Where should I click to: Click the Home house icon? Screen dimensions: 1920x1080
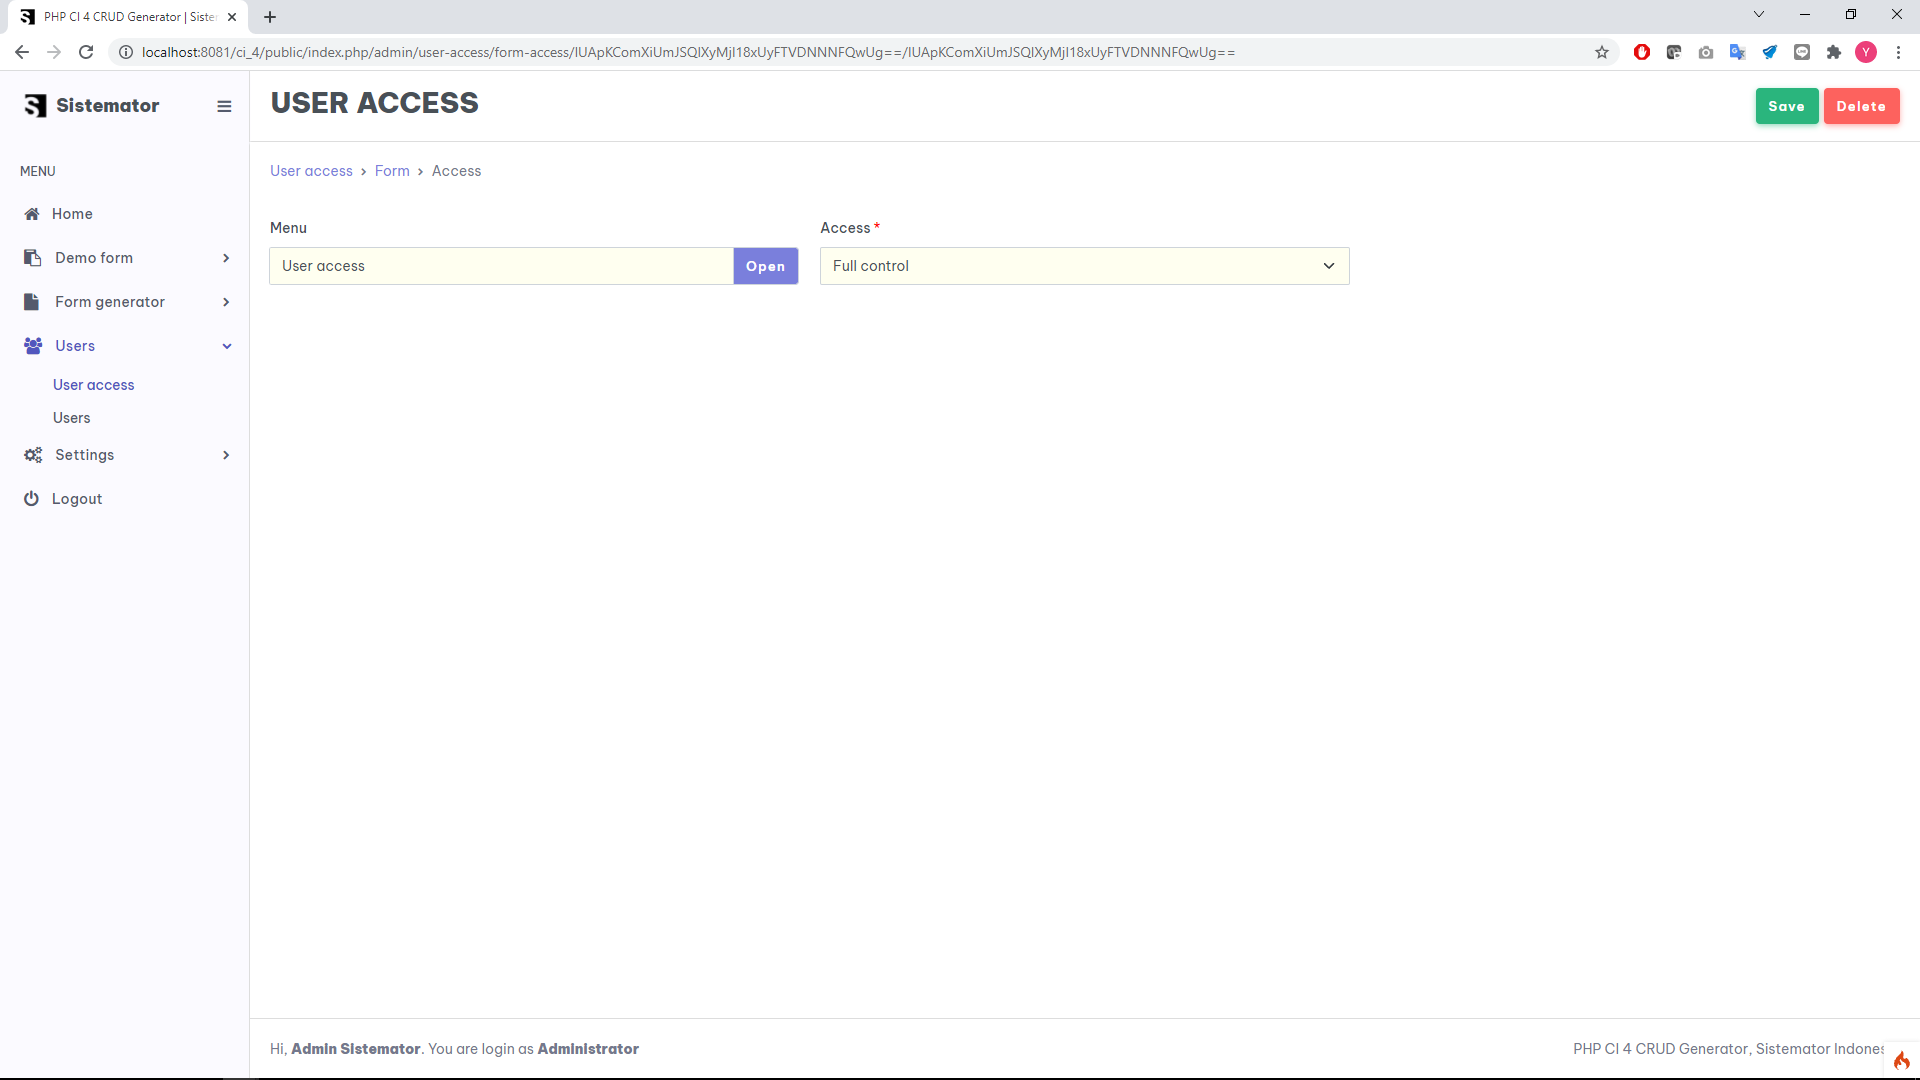point(32,214)
